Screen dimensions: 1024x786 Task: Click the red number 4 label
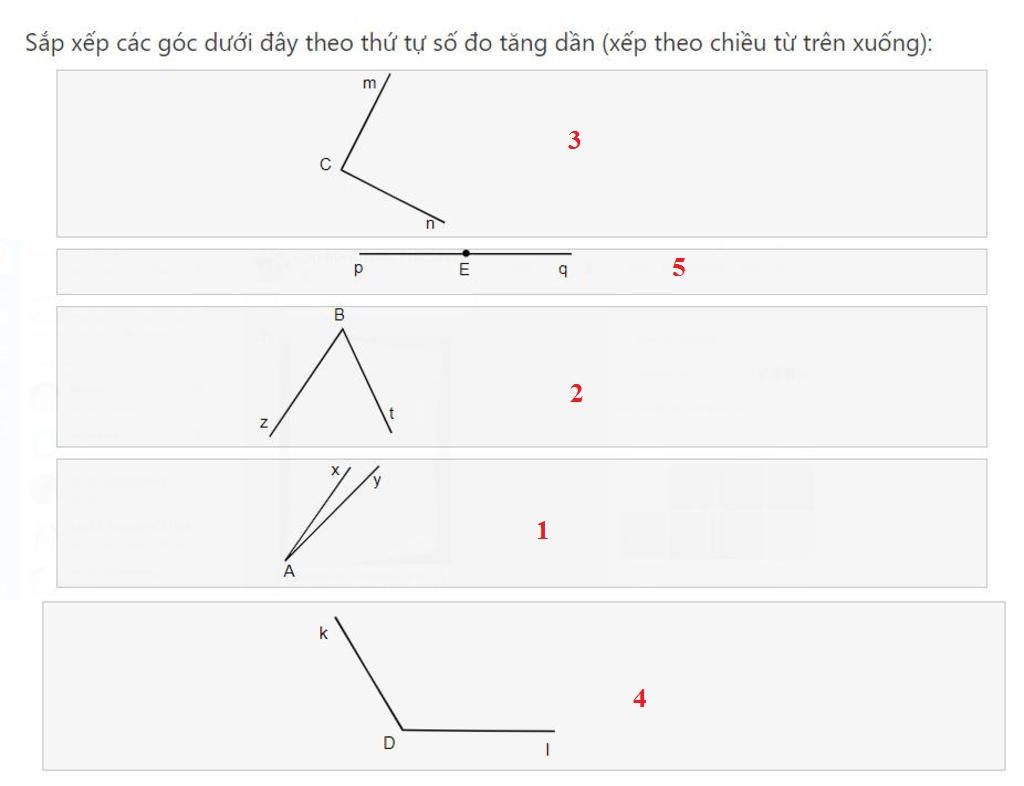640,699
